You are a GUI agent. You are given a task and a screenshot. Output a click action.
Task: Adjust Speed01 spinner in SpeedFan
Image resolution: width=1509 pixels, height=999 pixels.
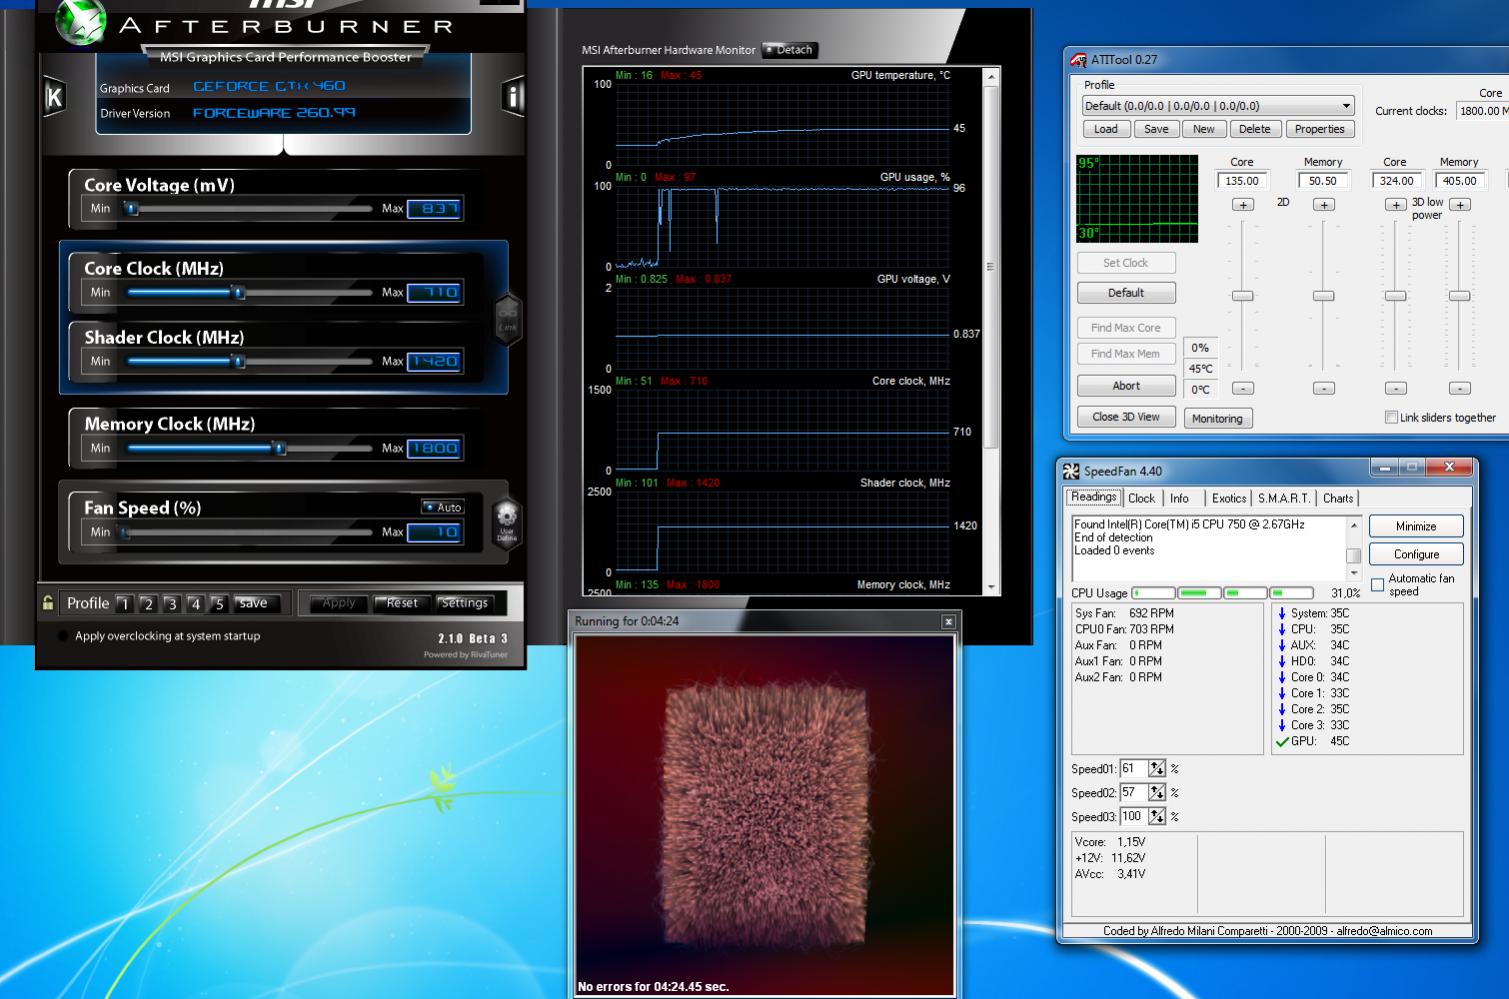coord(1157,768)
